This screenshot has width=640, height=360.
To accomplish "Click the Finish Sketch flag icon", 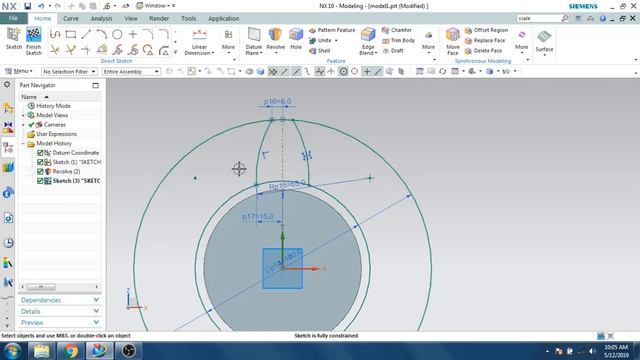I will coord(33,35).
